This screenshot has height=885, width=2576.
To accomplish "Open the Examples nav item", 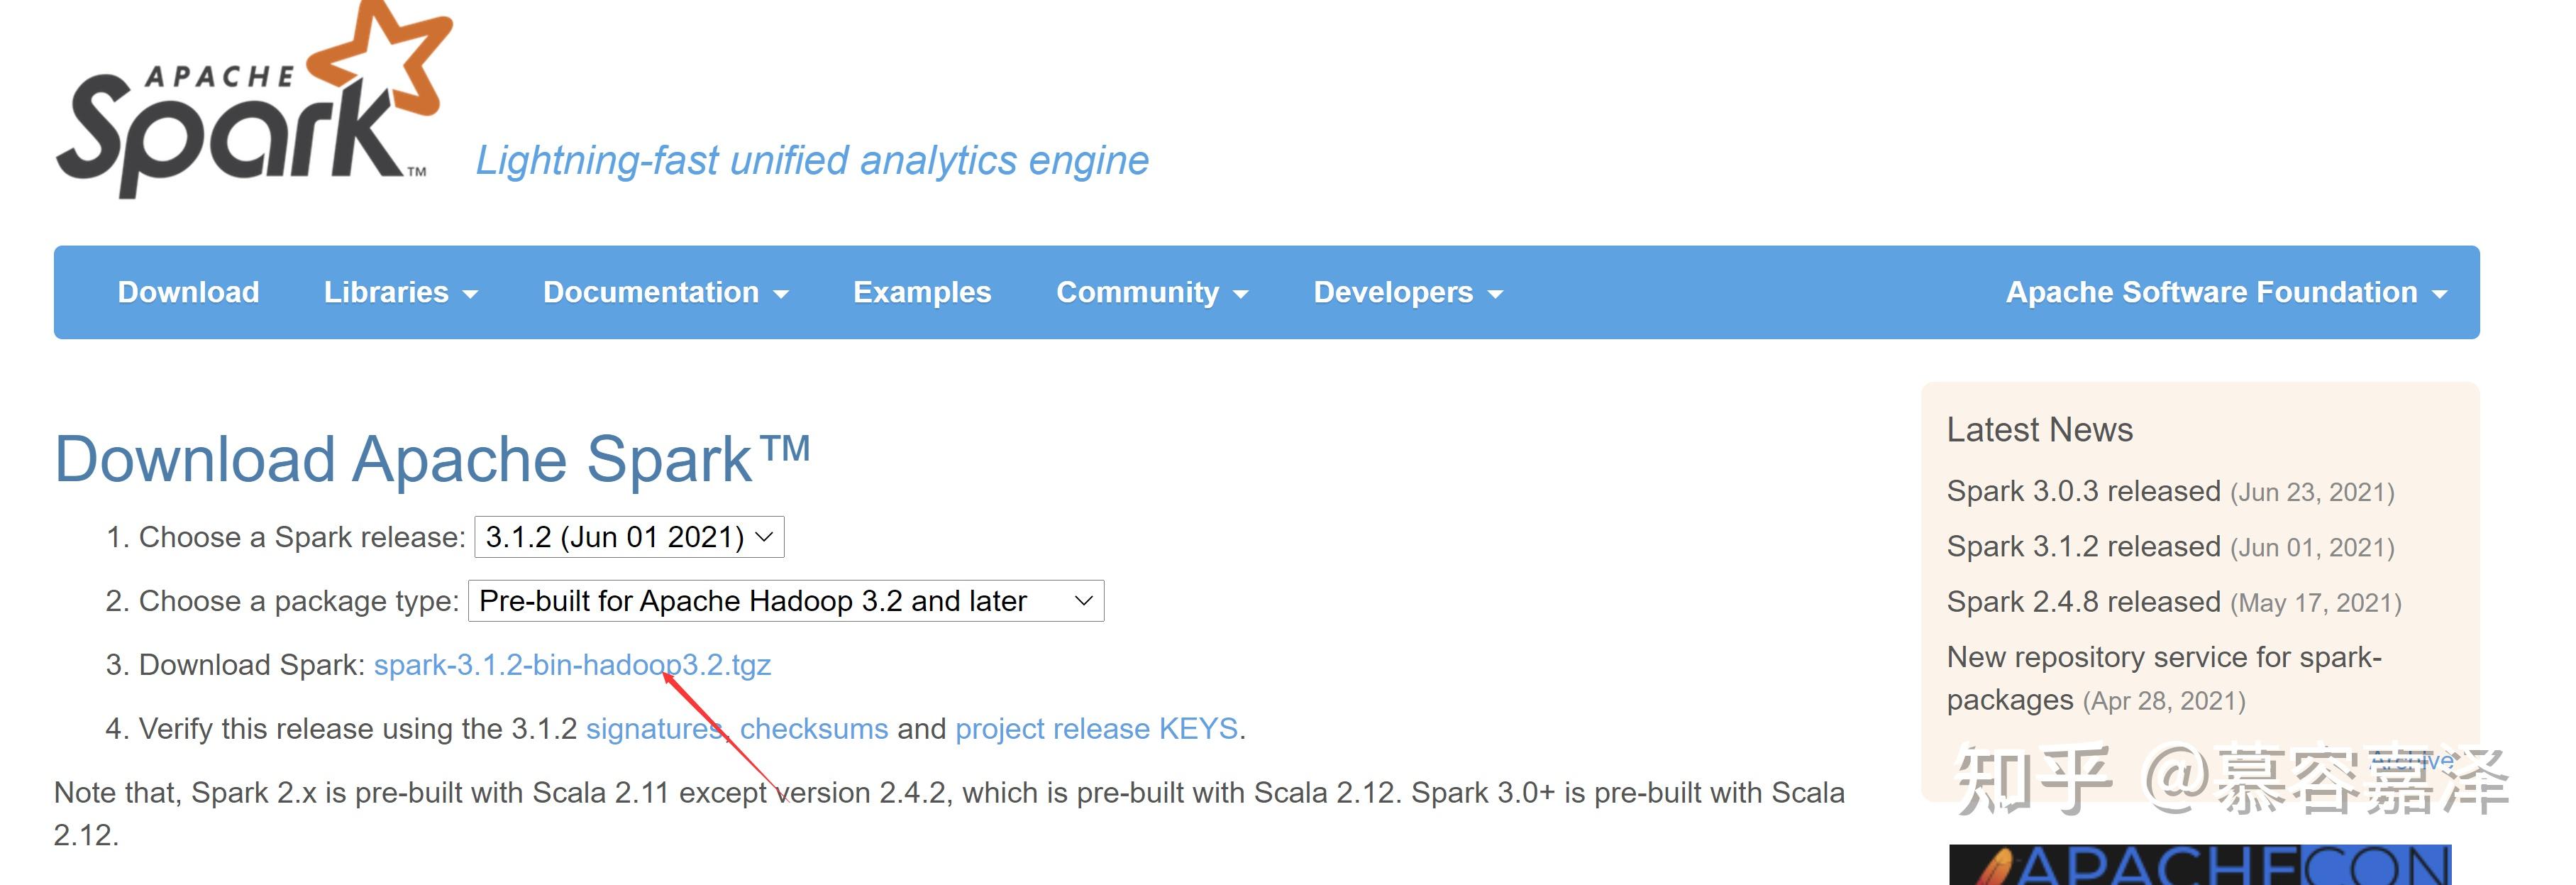I will point(921,292).
